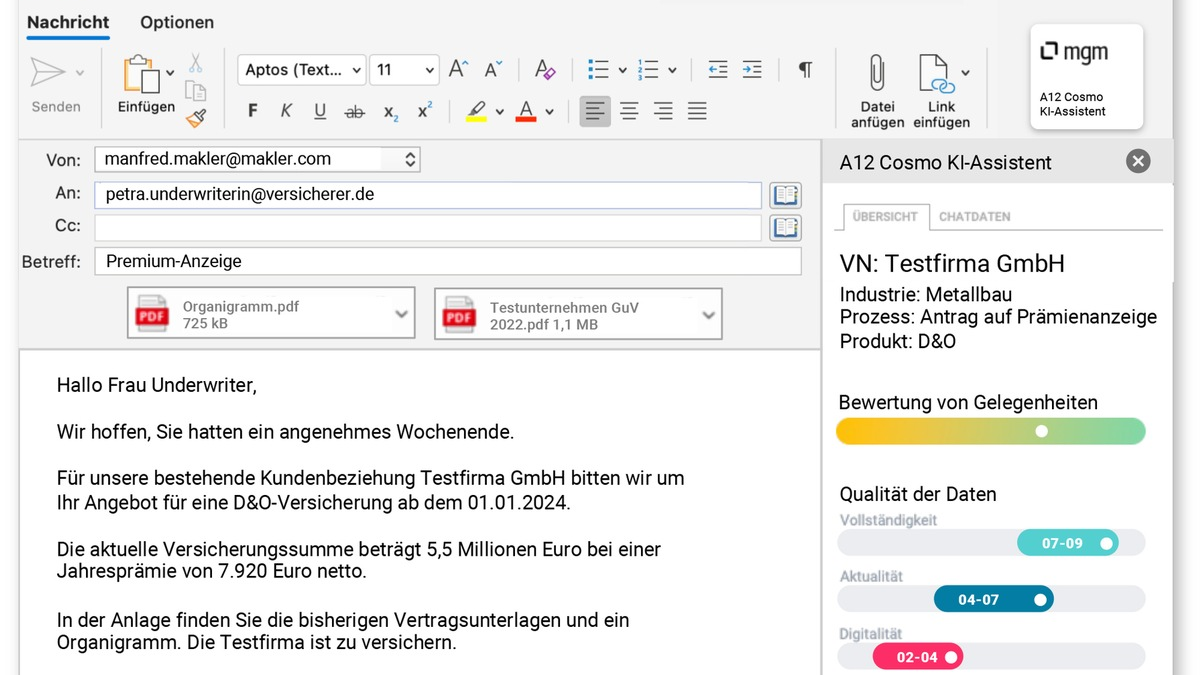This screenshot has height=675, width=1200.
Task: Adjust the Aktualität slider handle
Action: (1040, 599)
